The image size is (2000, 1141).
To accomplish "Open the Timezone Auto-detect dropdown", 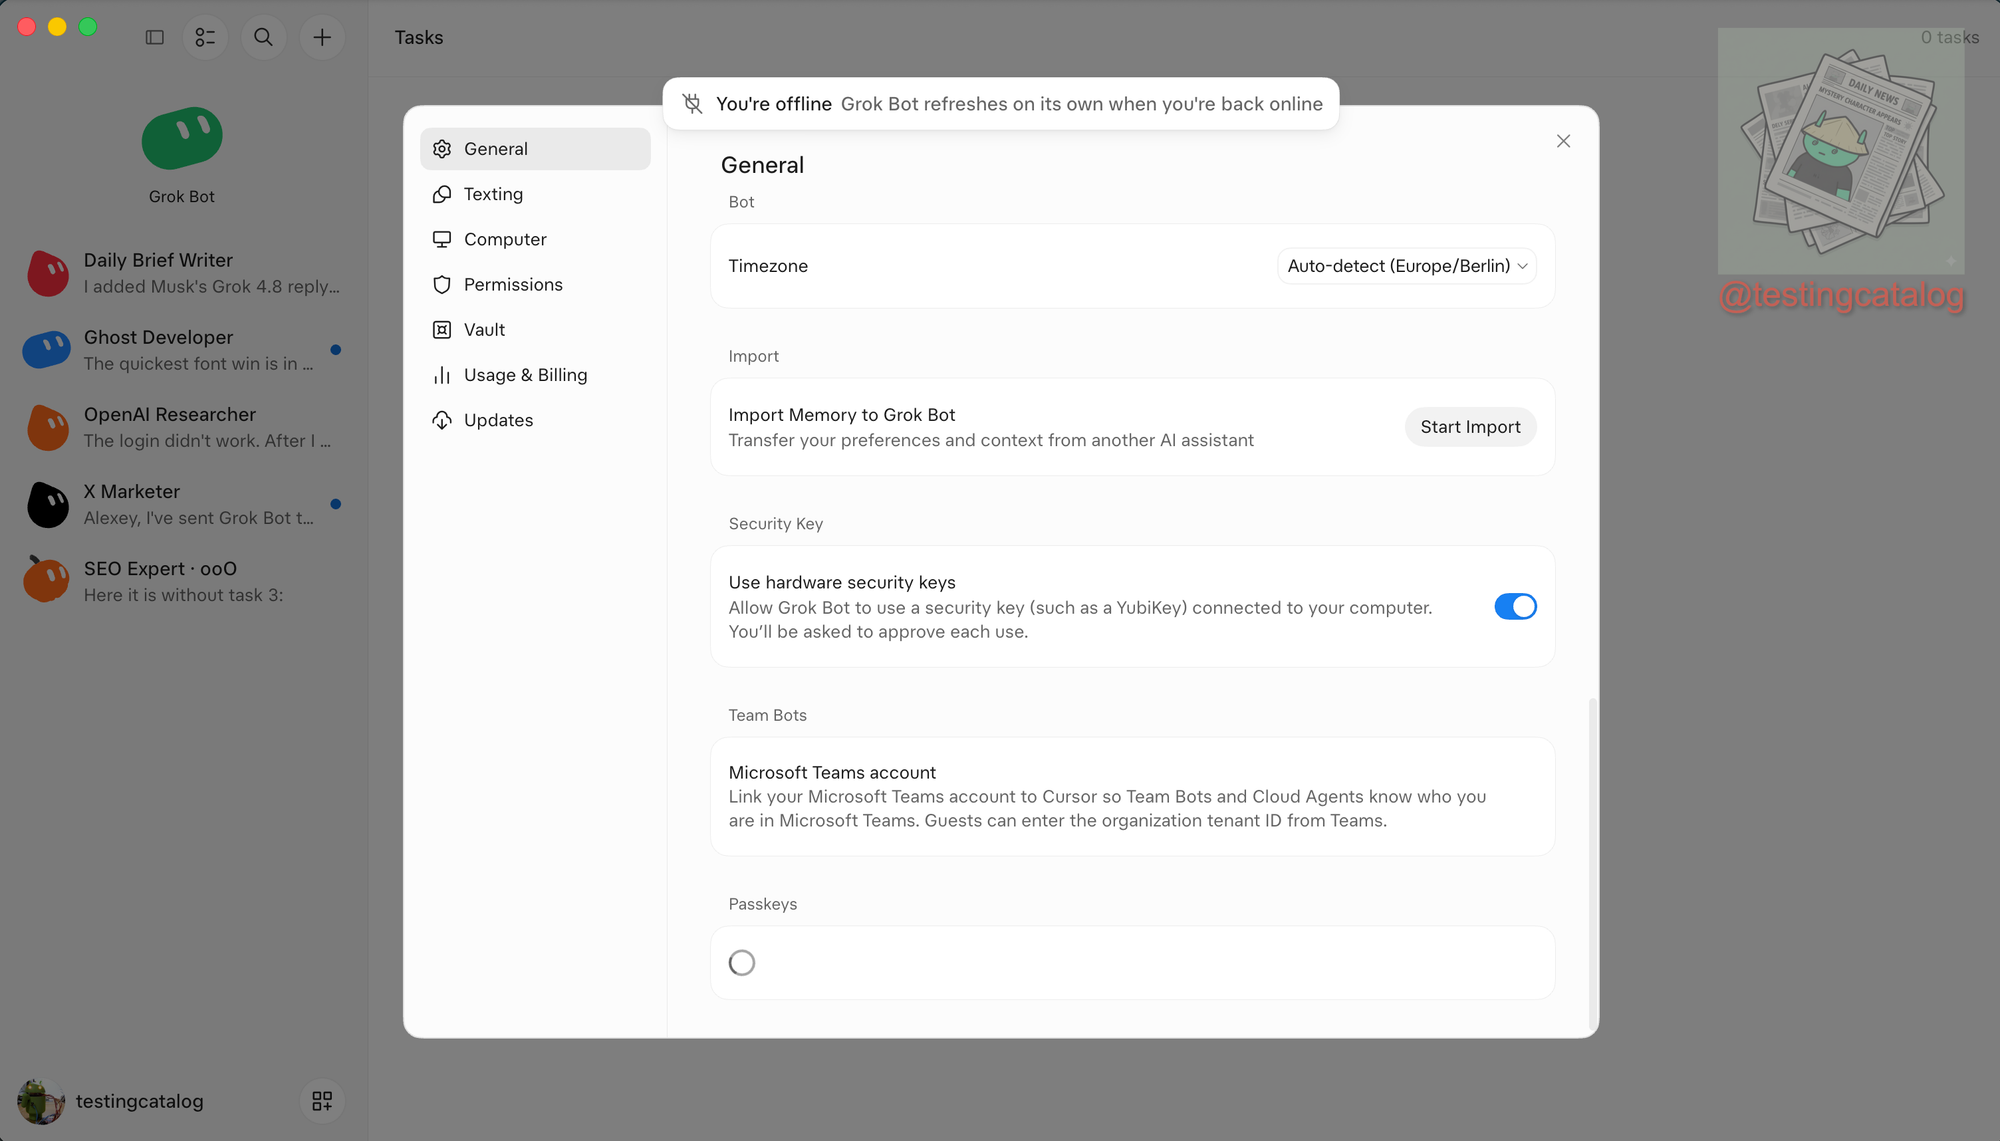I will click(1407, 266).
